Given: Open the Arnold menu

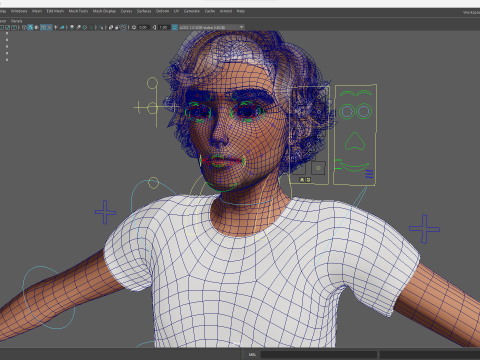Looking at the screenshot, I should click(x=226, y=11).
